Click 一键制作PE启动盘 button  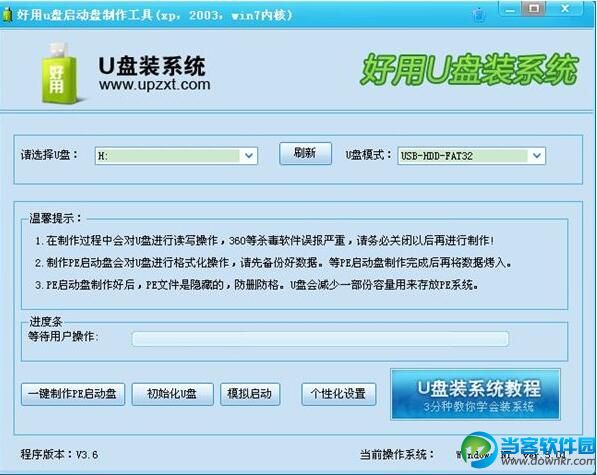73,394
